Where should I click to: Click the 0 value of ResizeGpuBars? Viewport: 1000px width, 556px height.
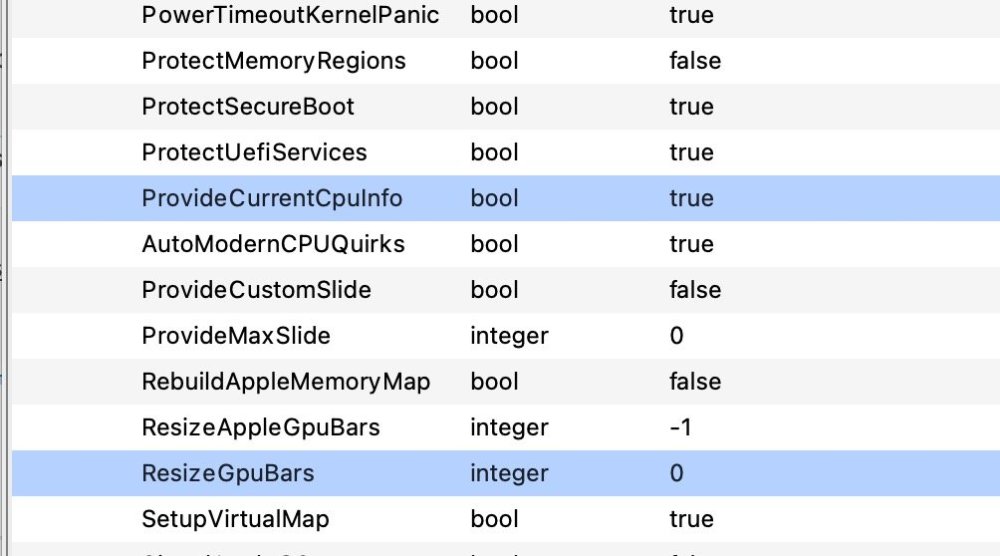[x=677, y=473]
